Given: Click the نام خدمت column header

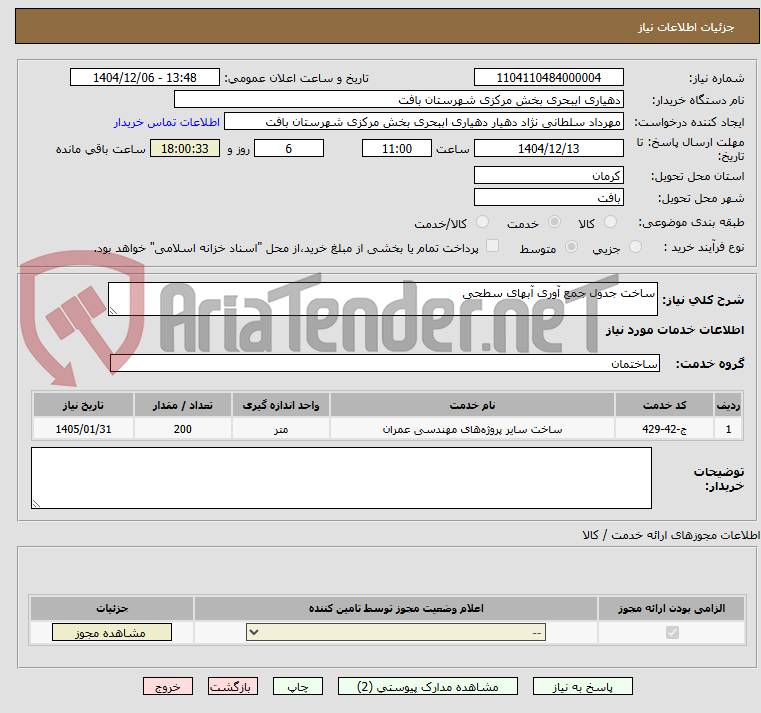Looking at the screenshot, I should coord(472,405).
